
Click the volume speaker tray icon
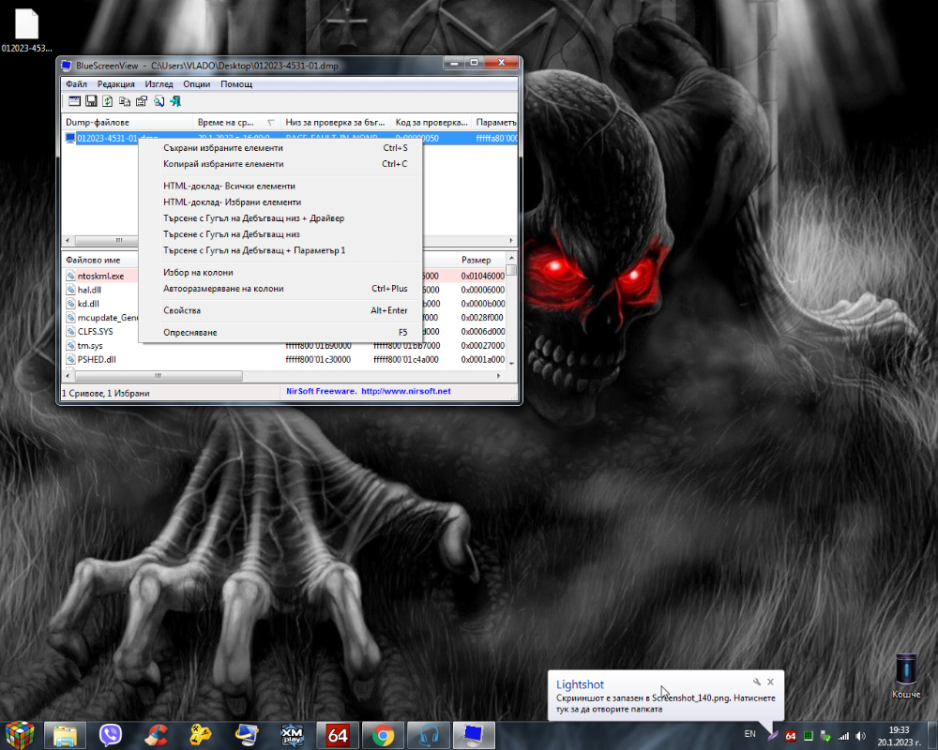point(861,736)
